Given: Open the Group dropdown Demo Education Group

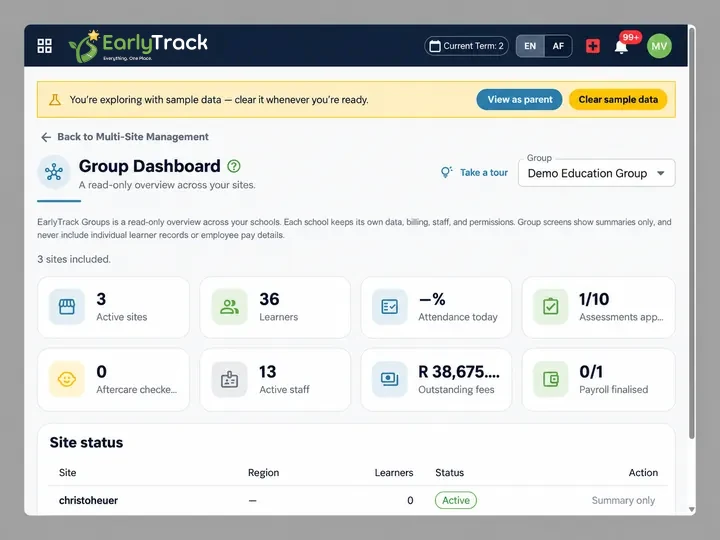Looking at the screenshot, I should pyautogui.click(x=596, y=173).
